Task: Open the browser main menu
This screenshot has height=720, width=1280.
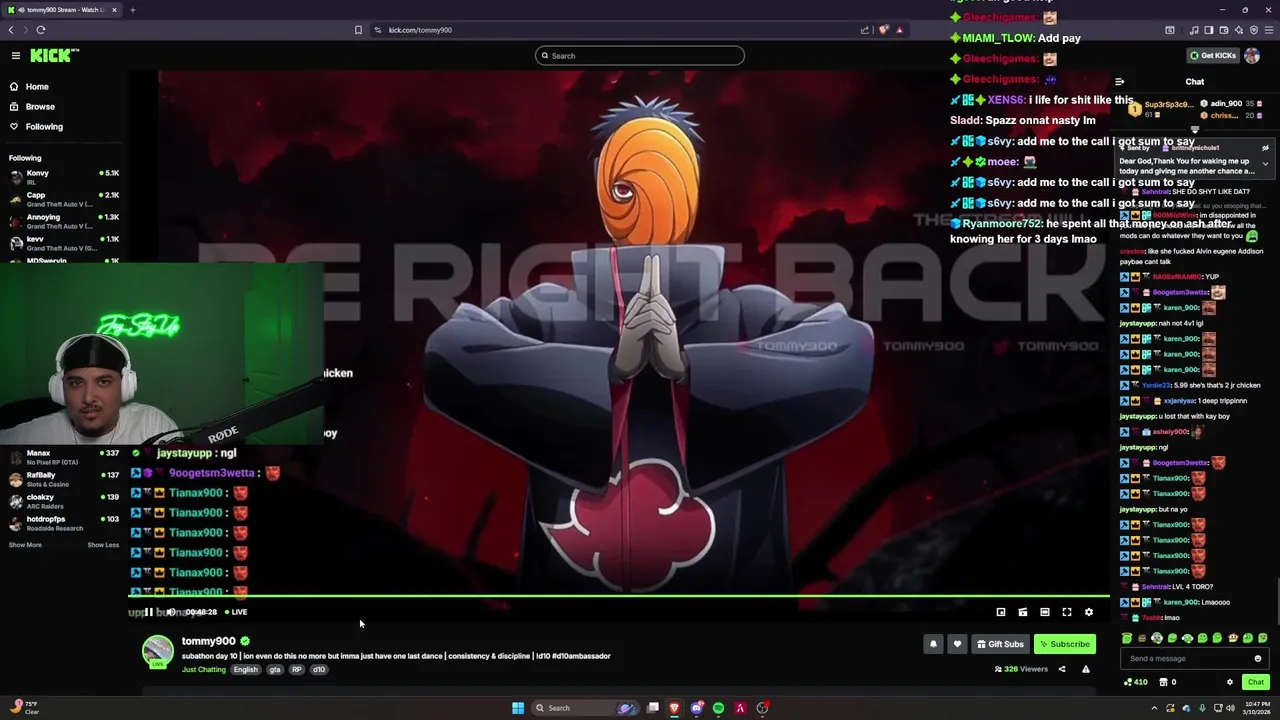Action: [1268, 30]
